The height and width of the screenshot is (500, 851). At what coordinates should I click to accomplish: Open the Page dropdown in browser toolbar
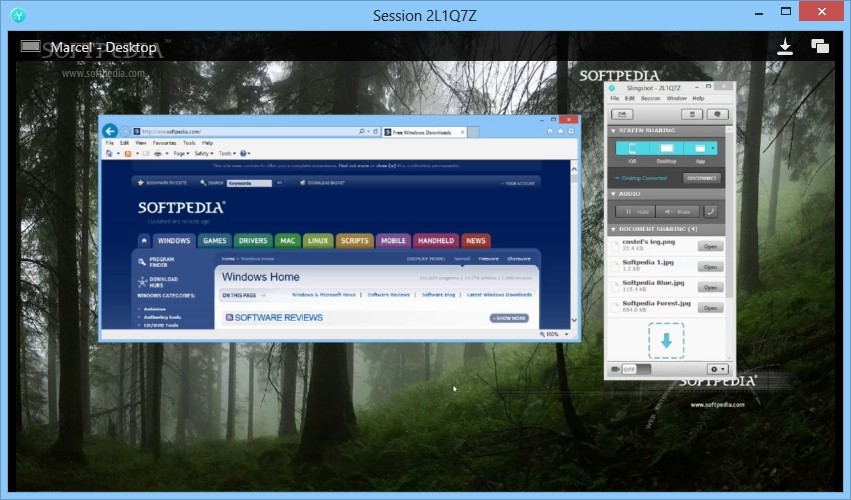click(x=181, y=154)
